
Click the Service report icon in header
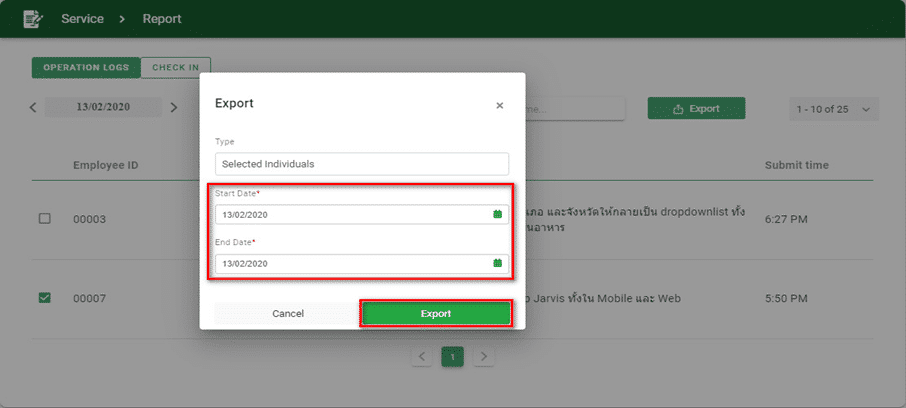(x=33, y=18)
